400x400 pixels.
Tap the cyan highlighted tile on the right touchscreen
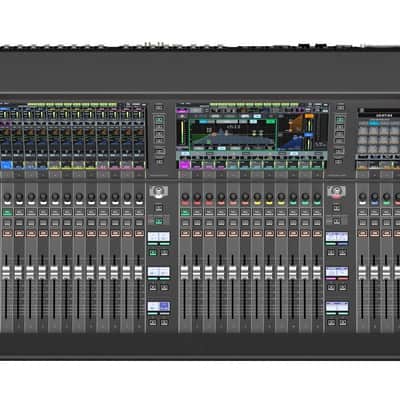click(x=374, y=123)
